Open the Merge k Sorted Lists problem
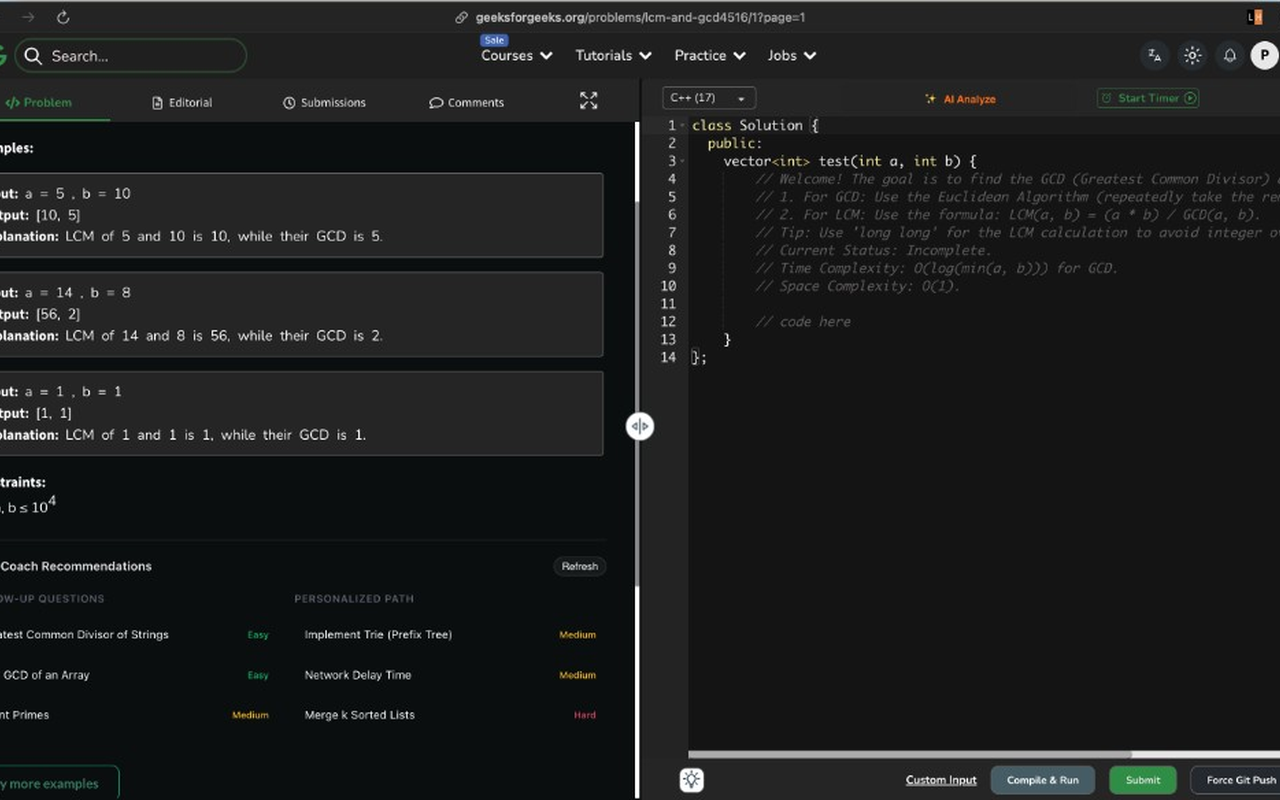Viewport: 1280px width, 800px height. pyautogui.click(x=360, y=715)
